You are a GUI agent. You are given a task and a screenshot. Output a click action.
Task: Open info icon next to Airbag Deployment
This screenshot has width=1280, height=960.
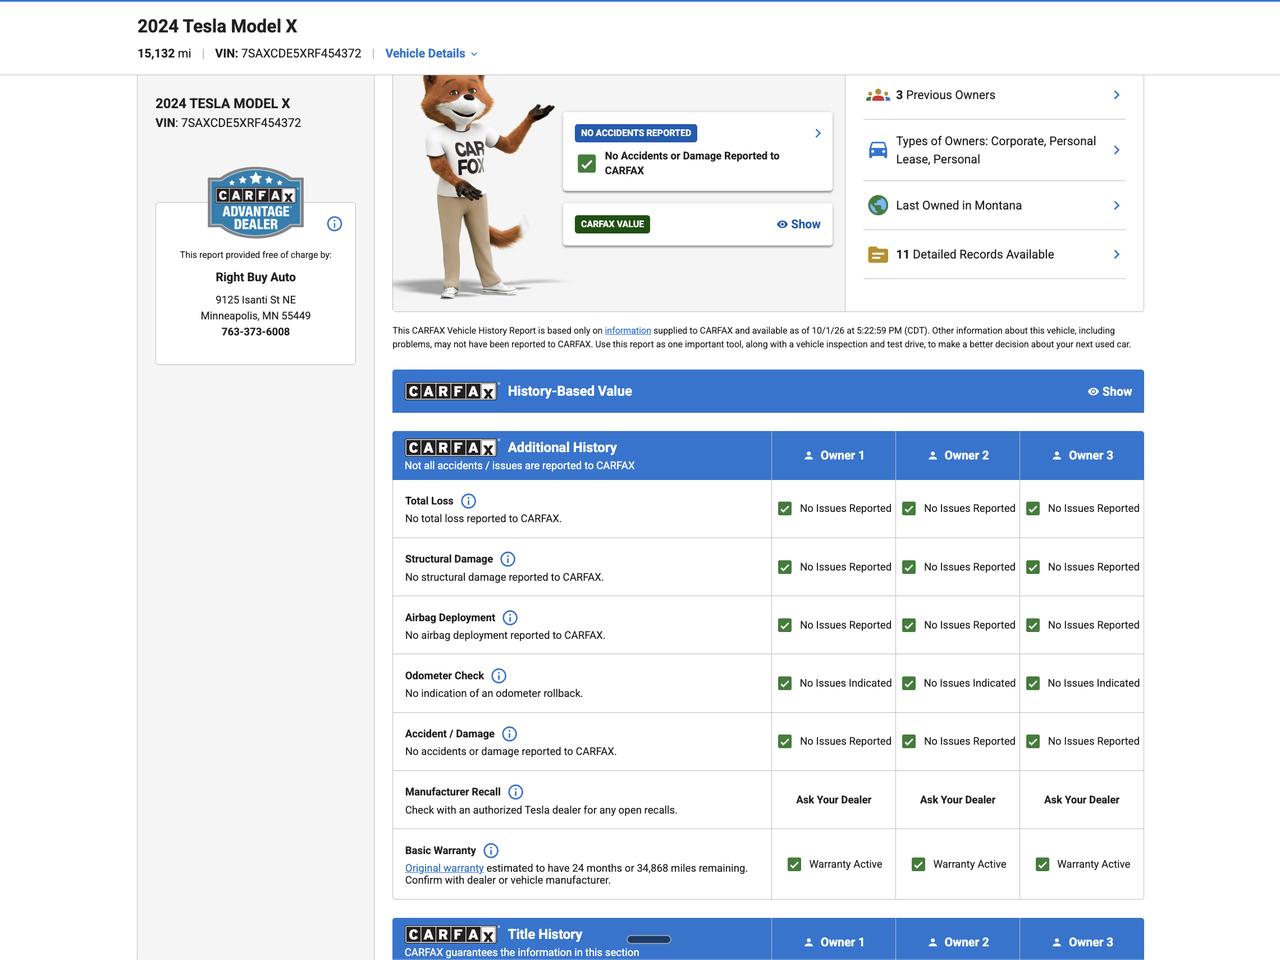coord(510,618)
